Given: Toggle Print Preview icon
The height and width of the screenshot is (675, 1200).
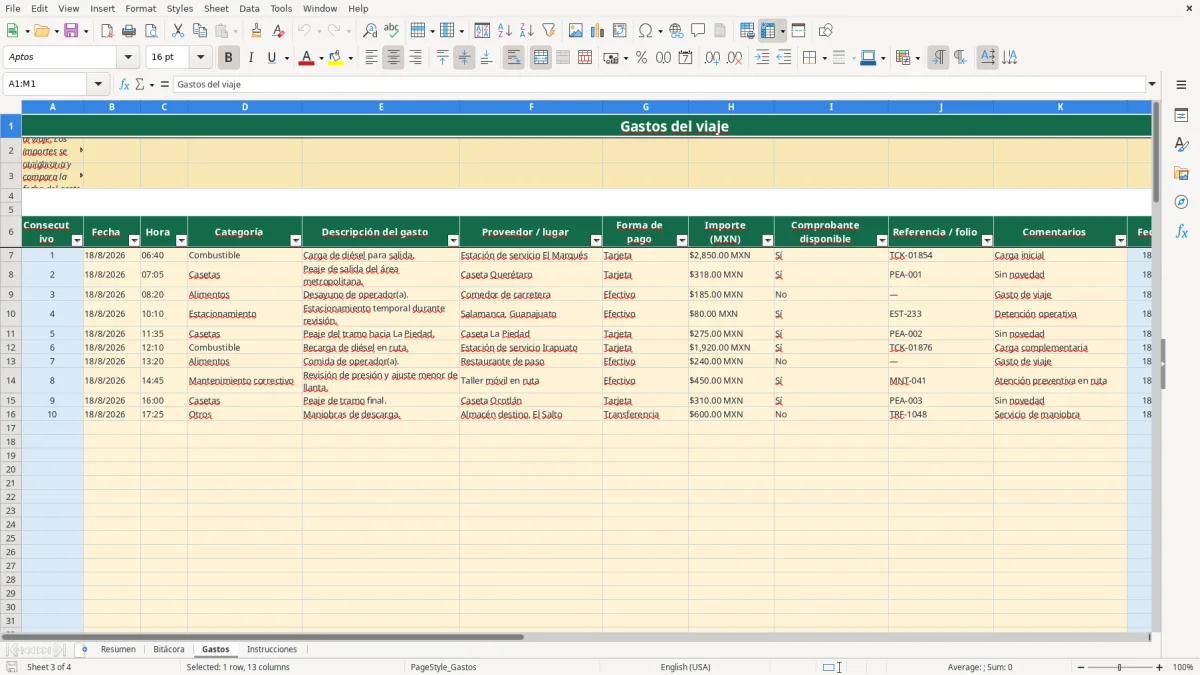Looking at the screenshot, I should click(x=151, y=31).
